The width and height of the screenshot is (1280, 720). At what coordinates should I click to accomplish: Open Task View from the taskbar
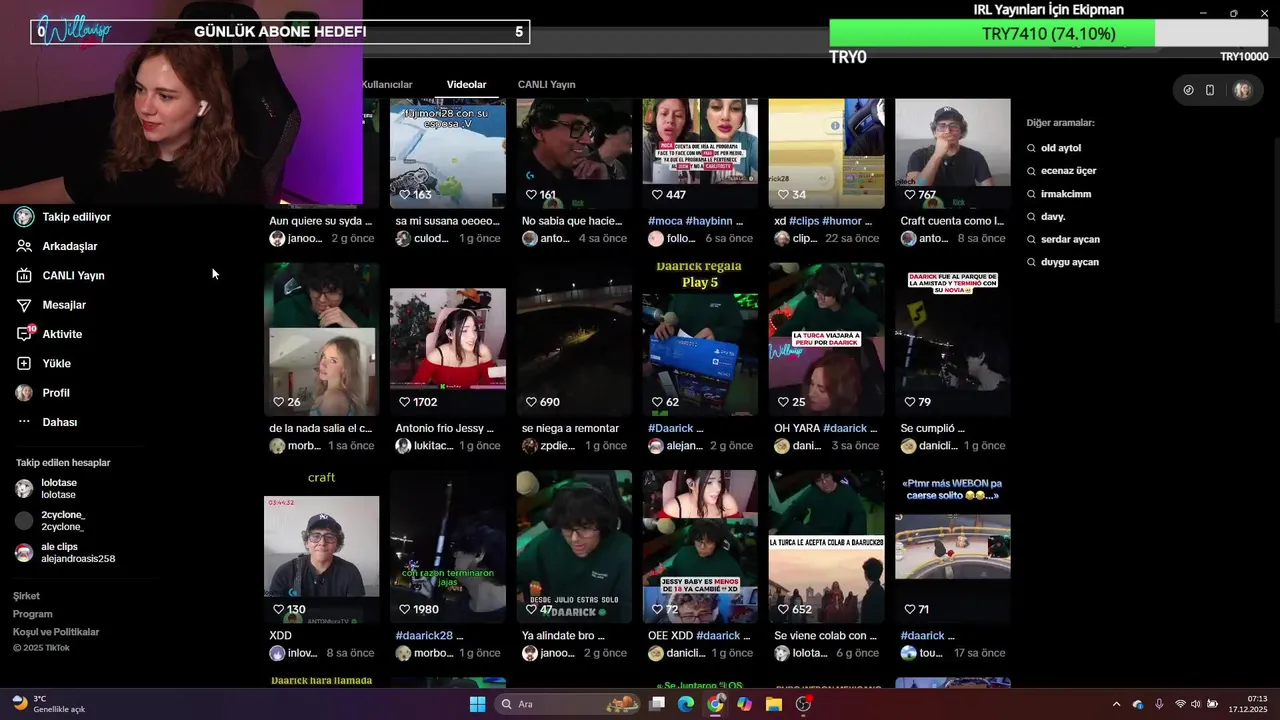657,704
